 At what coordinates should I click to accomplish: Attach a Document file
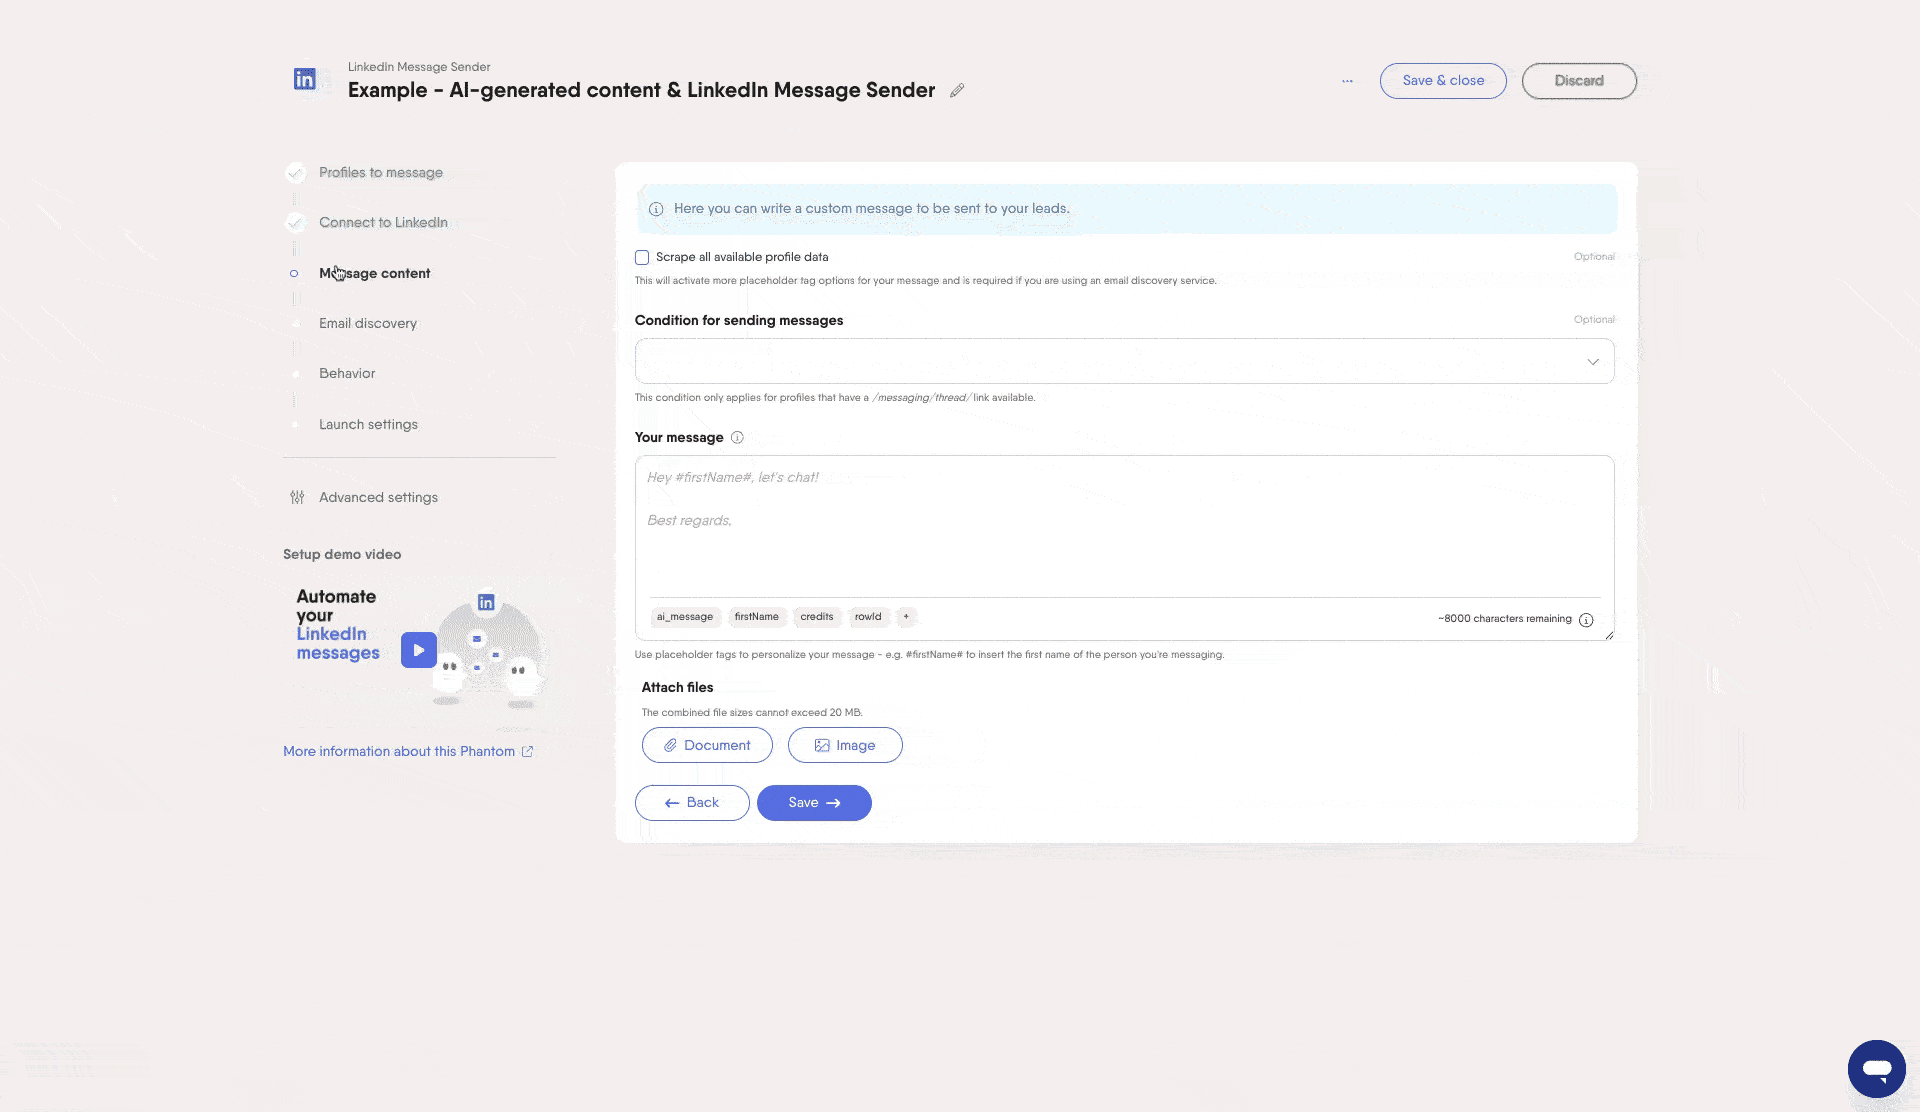[x=707, y=745]
